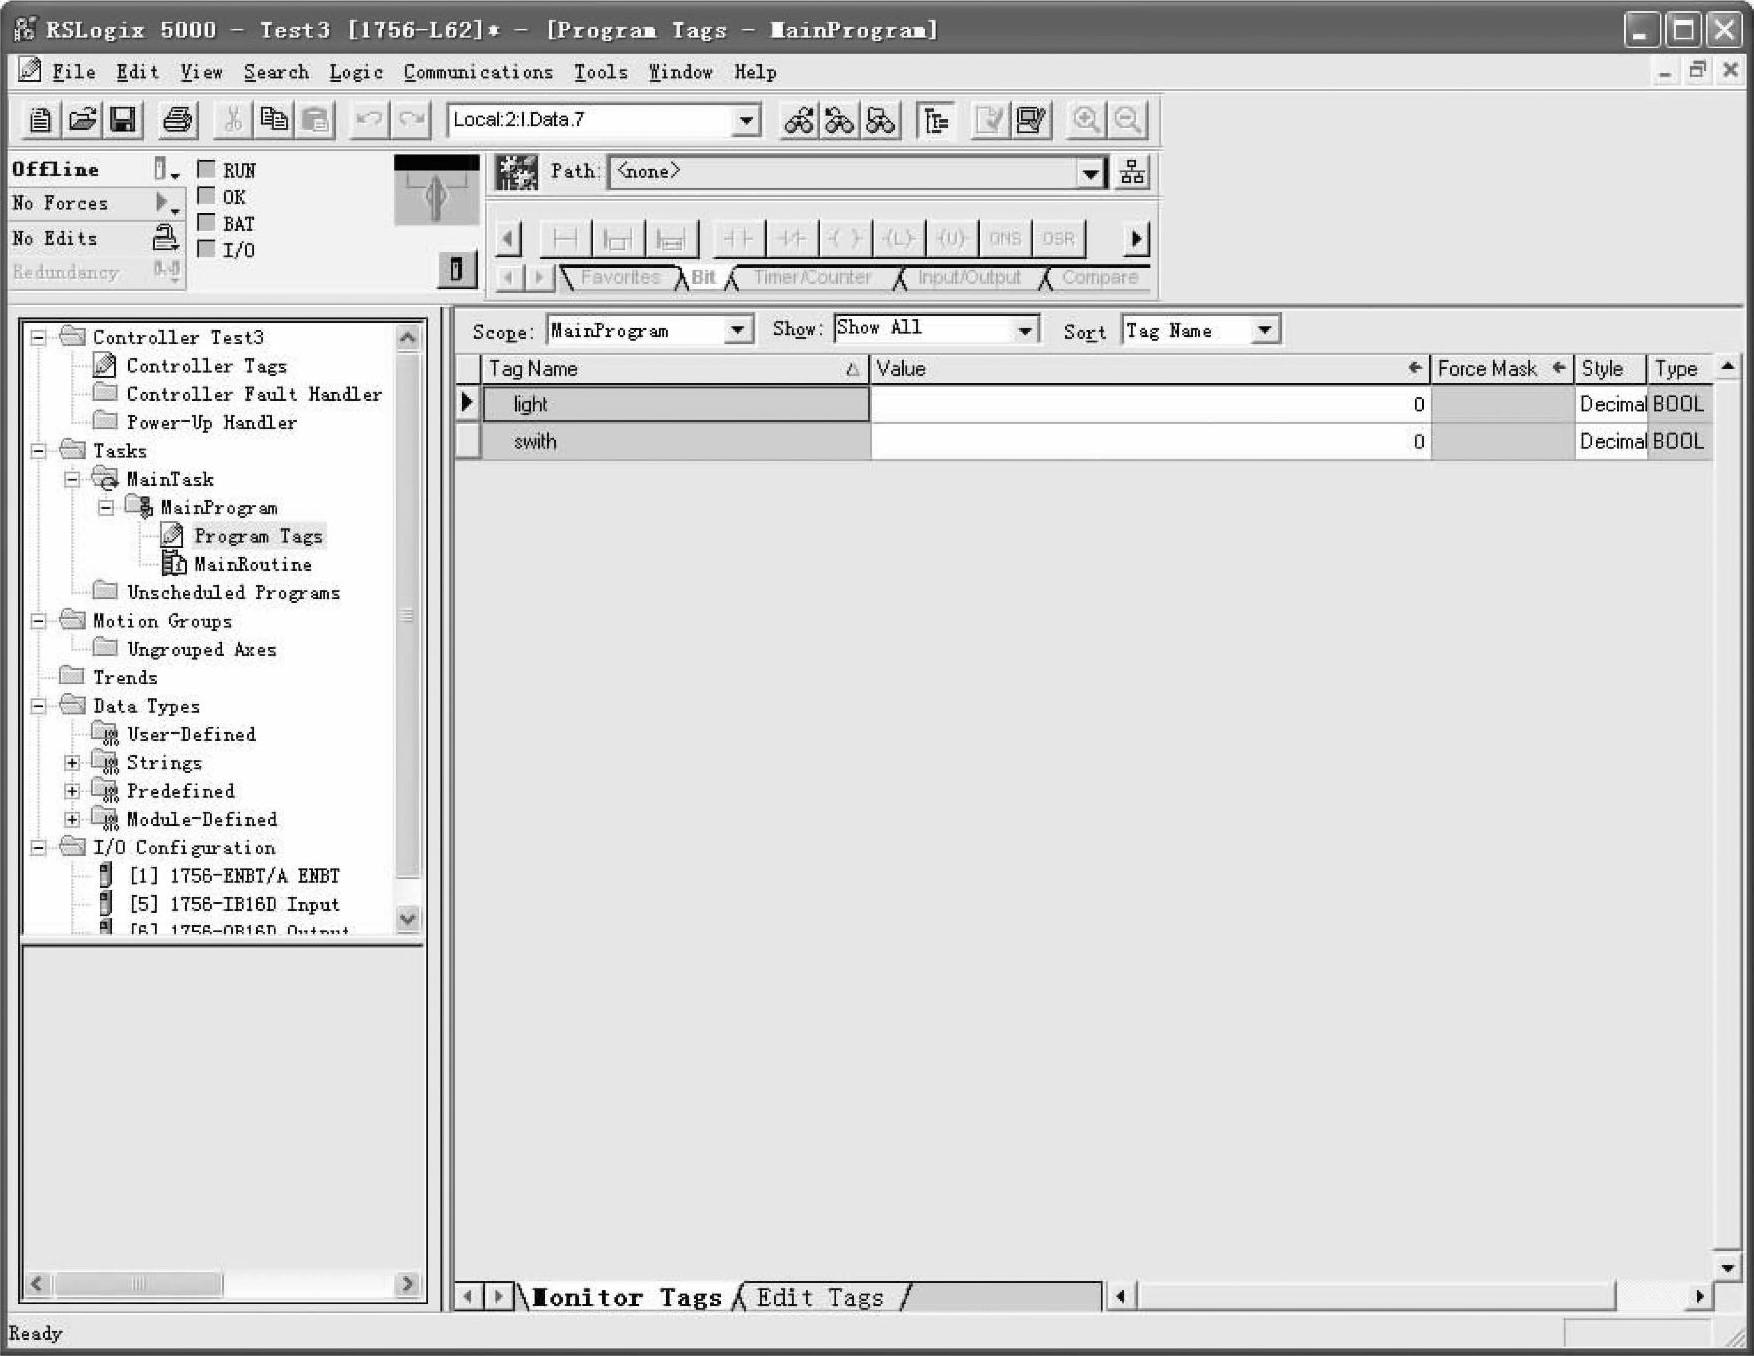Open the Logic menu
Image resolution: width=1754 pixels, height=1356 pixels.
(x=356, y=72)
